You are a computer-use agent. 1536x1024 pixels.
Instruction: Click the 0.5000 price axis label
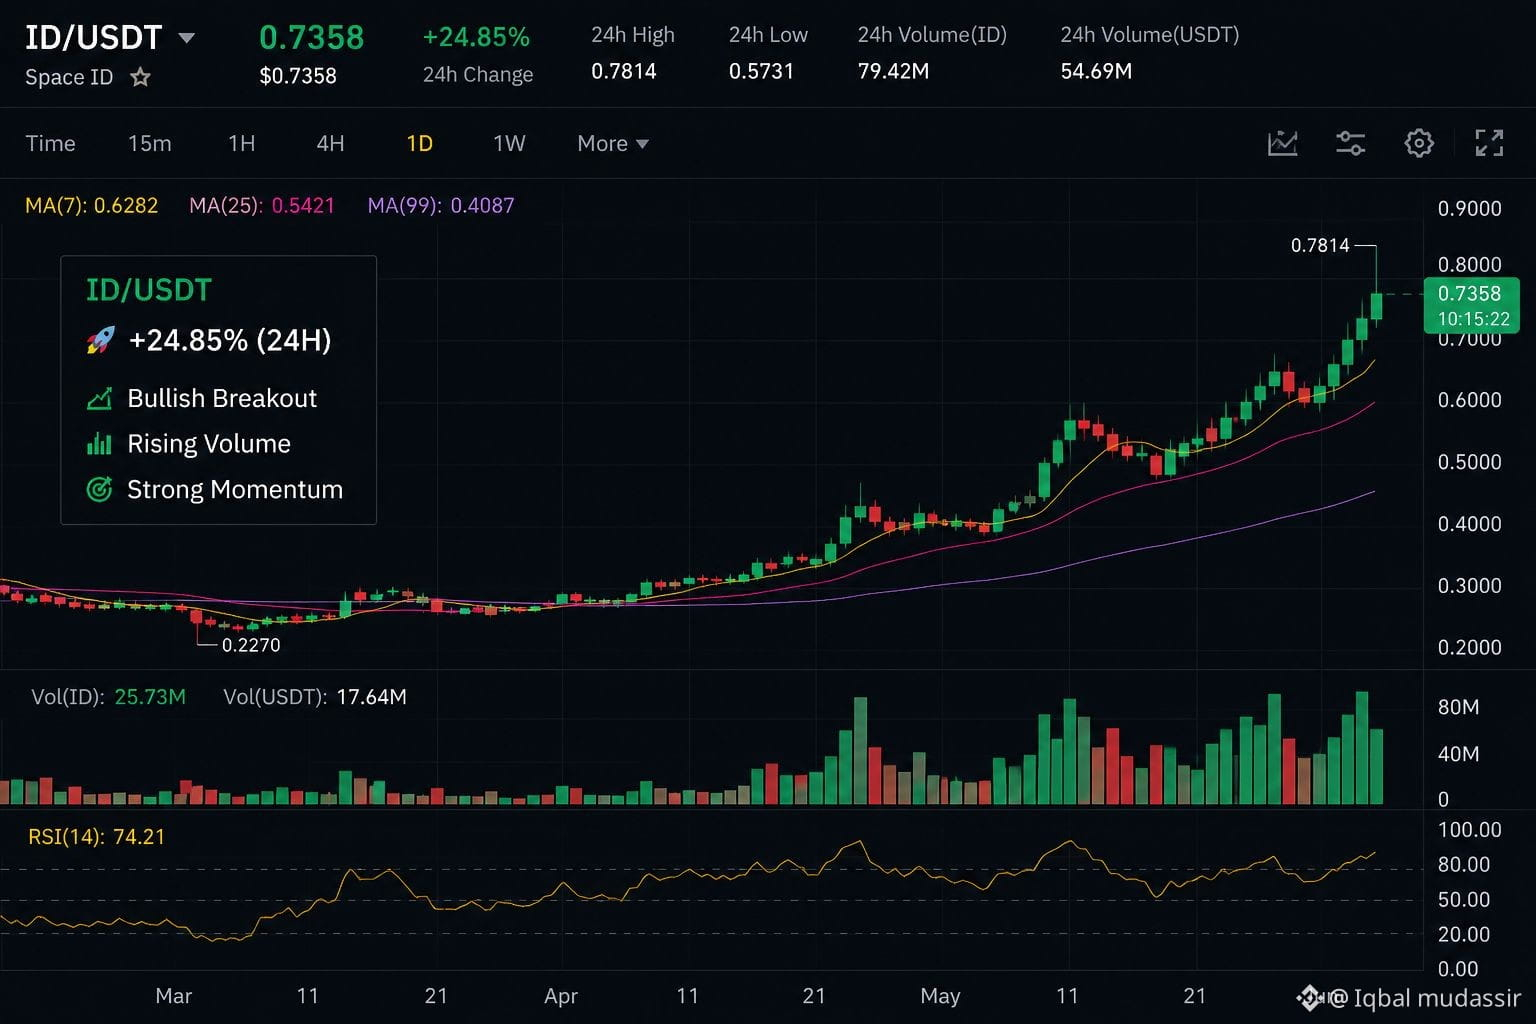pos(1470,462)
